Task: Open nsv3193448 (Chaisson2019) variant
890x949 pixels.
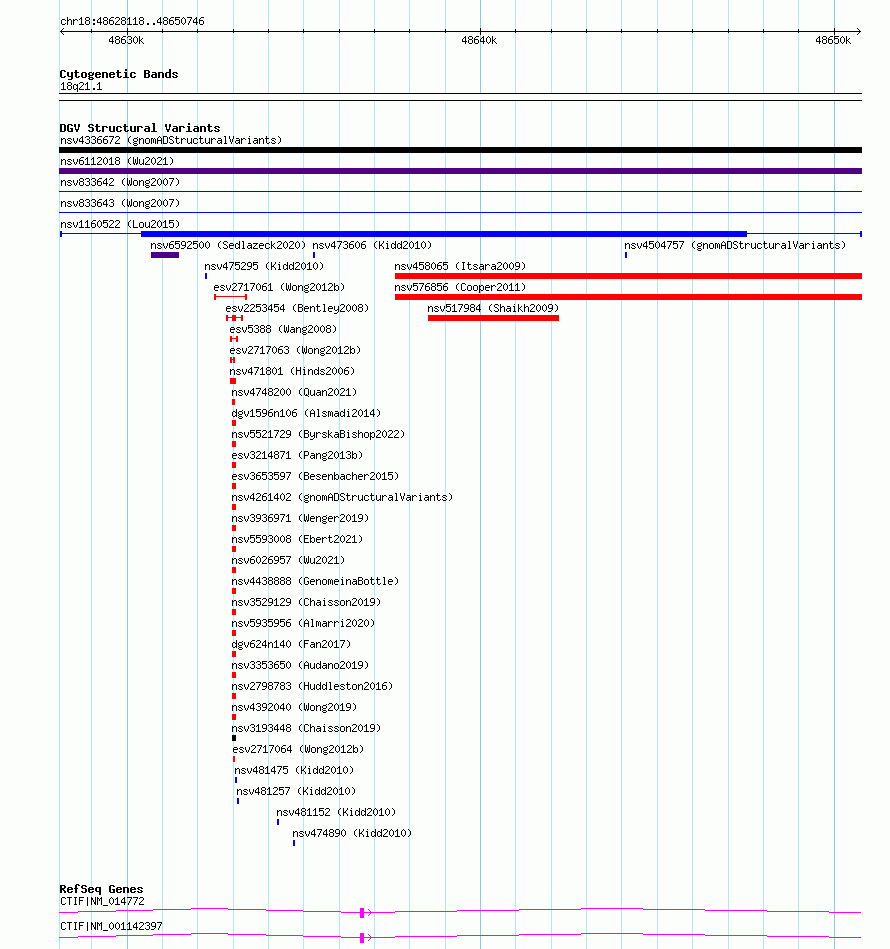Action: tap(306, 728)
